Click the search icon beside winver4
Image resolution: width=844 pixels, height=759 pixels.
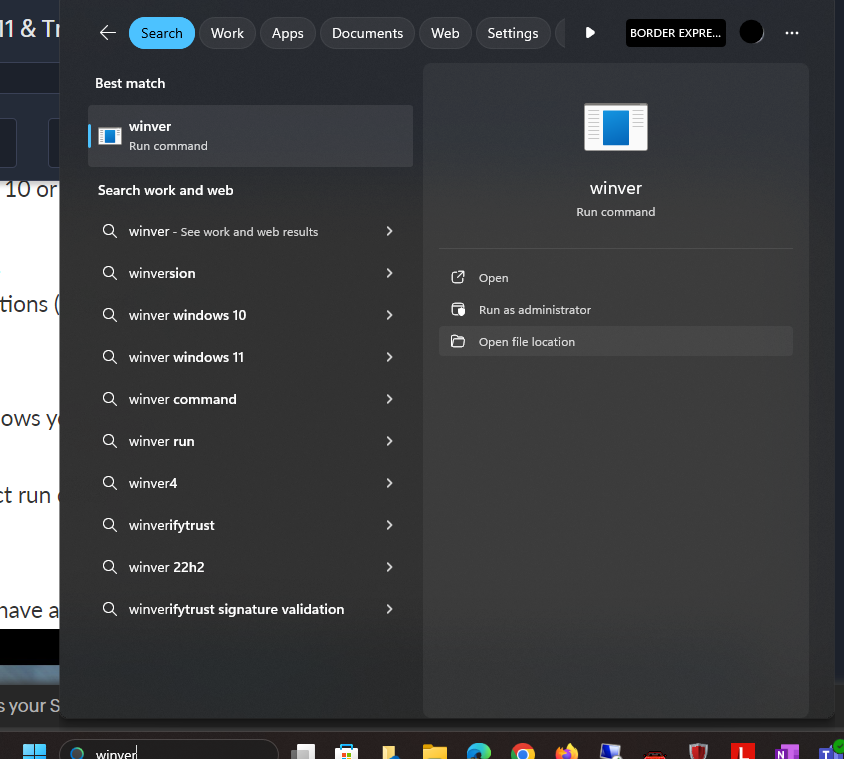tap(110, 483)
